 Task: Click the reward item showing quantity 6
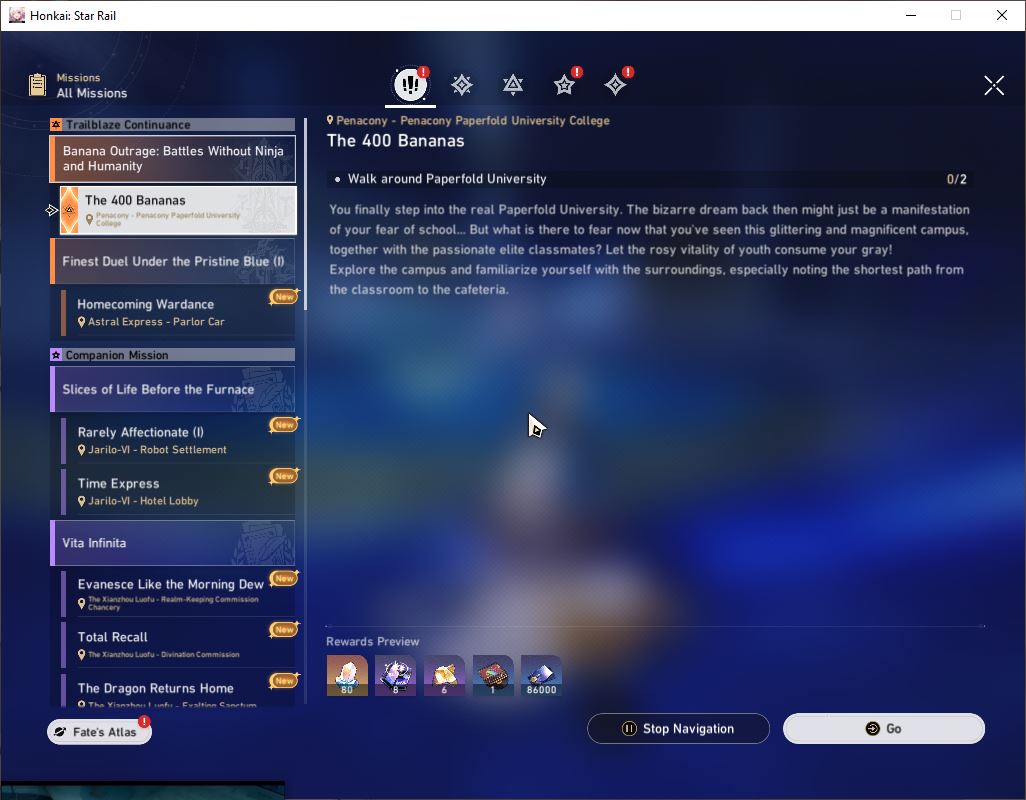pyautogui.click(x=444, y=676)
